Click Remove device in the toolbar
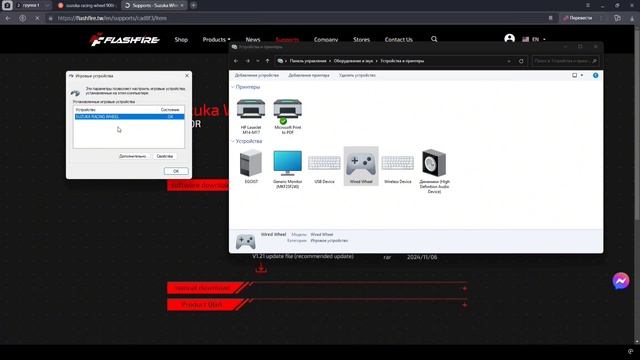This screenshot has width=640, height=360. [357, 76]
